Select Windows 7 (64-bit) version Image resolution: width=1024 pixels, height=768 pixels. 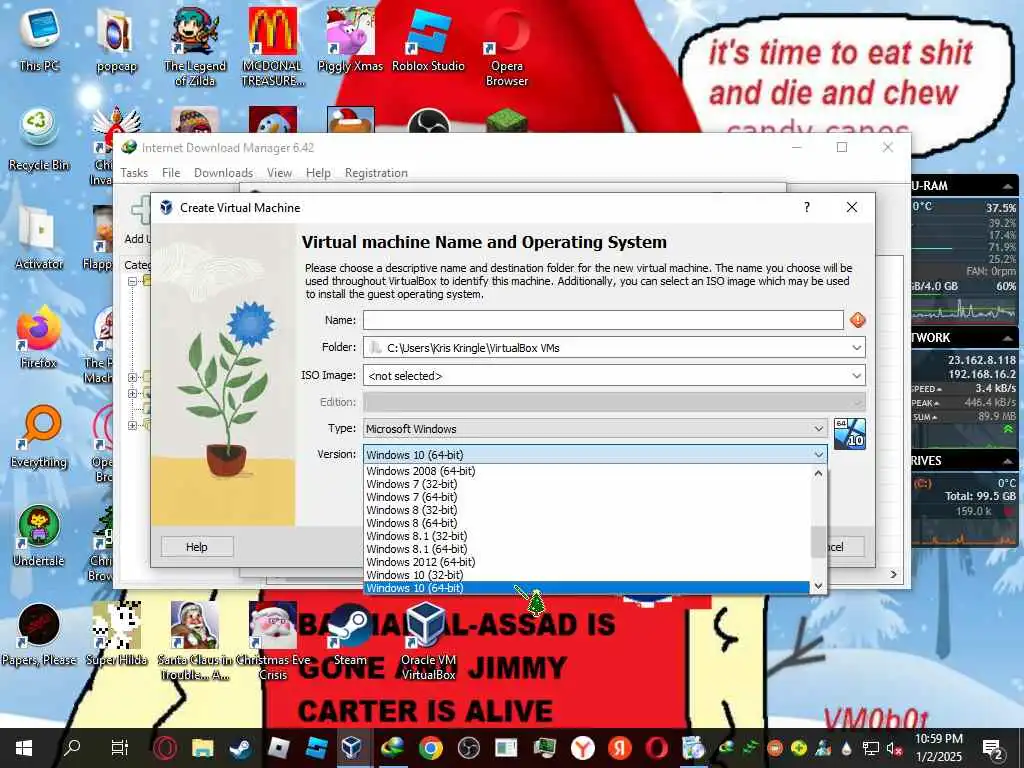click(586, 497)
